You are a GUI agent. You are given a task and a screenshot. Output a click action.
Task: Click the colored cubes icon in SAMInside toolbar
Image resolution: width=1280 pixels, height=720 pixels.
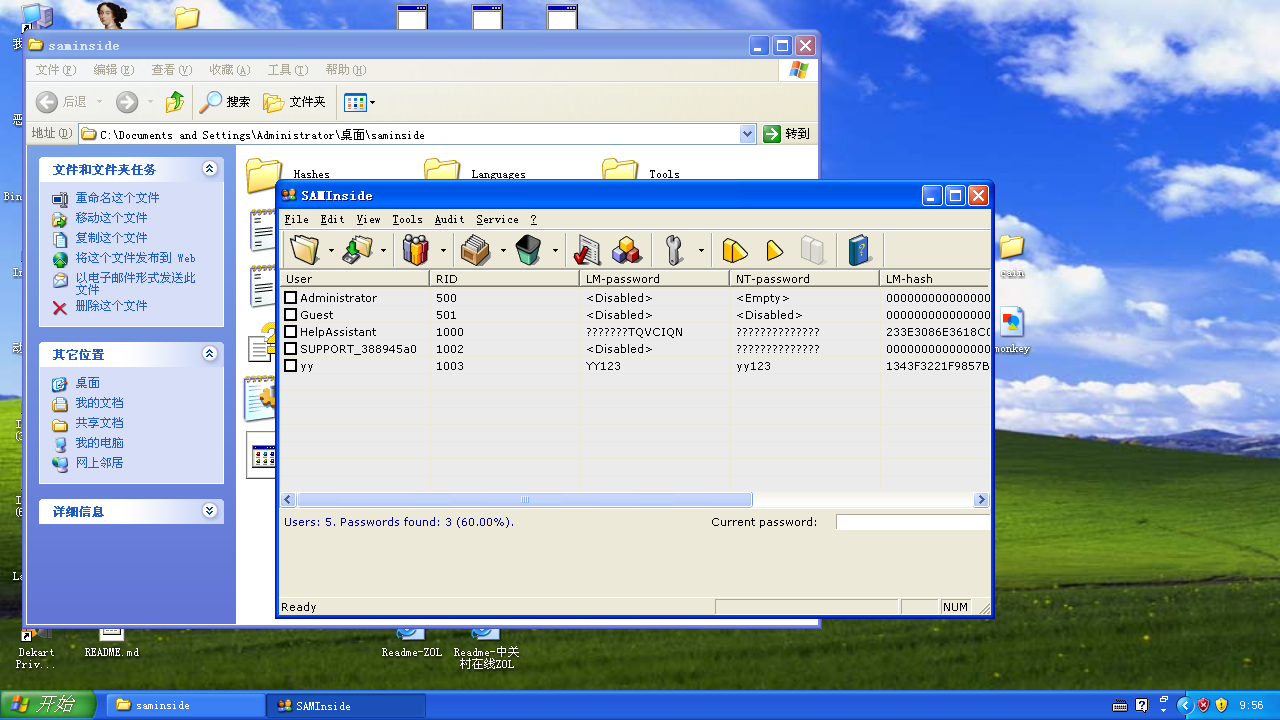point(627,250)
